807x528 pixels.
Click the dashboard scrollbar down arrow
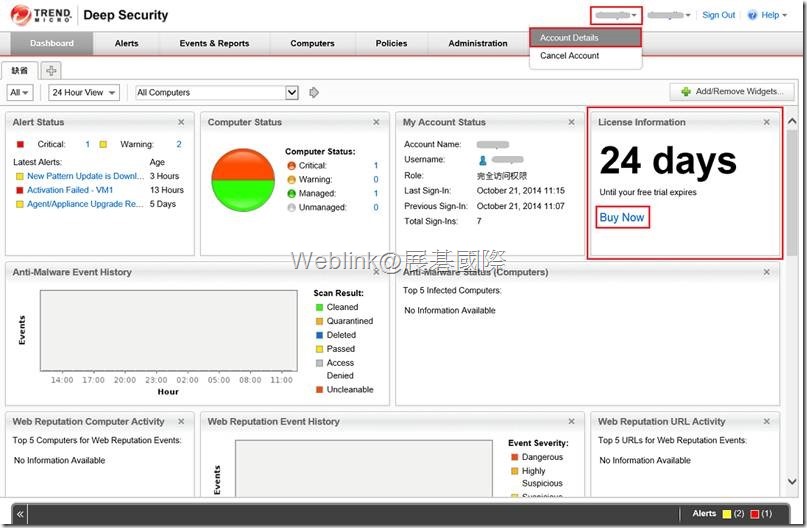[x=792, y=482]
